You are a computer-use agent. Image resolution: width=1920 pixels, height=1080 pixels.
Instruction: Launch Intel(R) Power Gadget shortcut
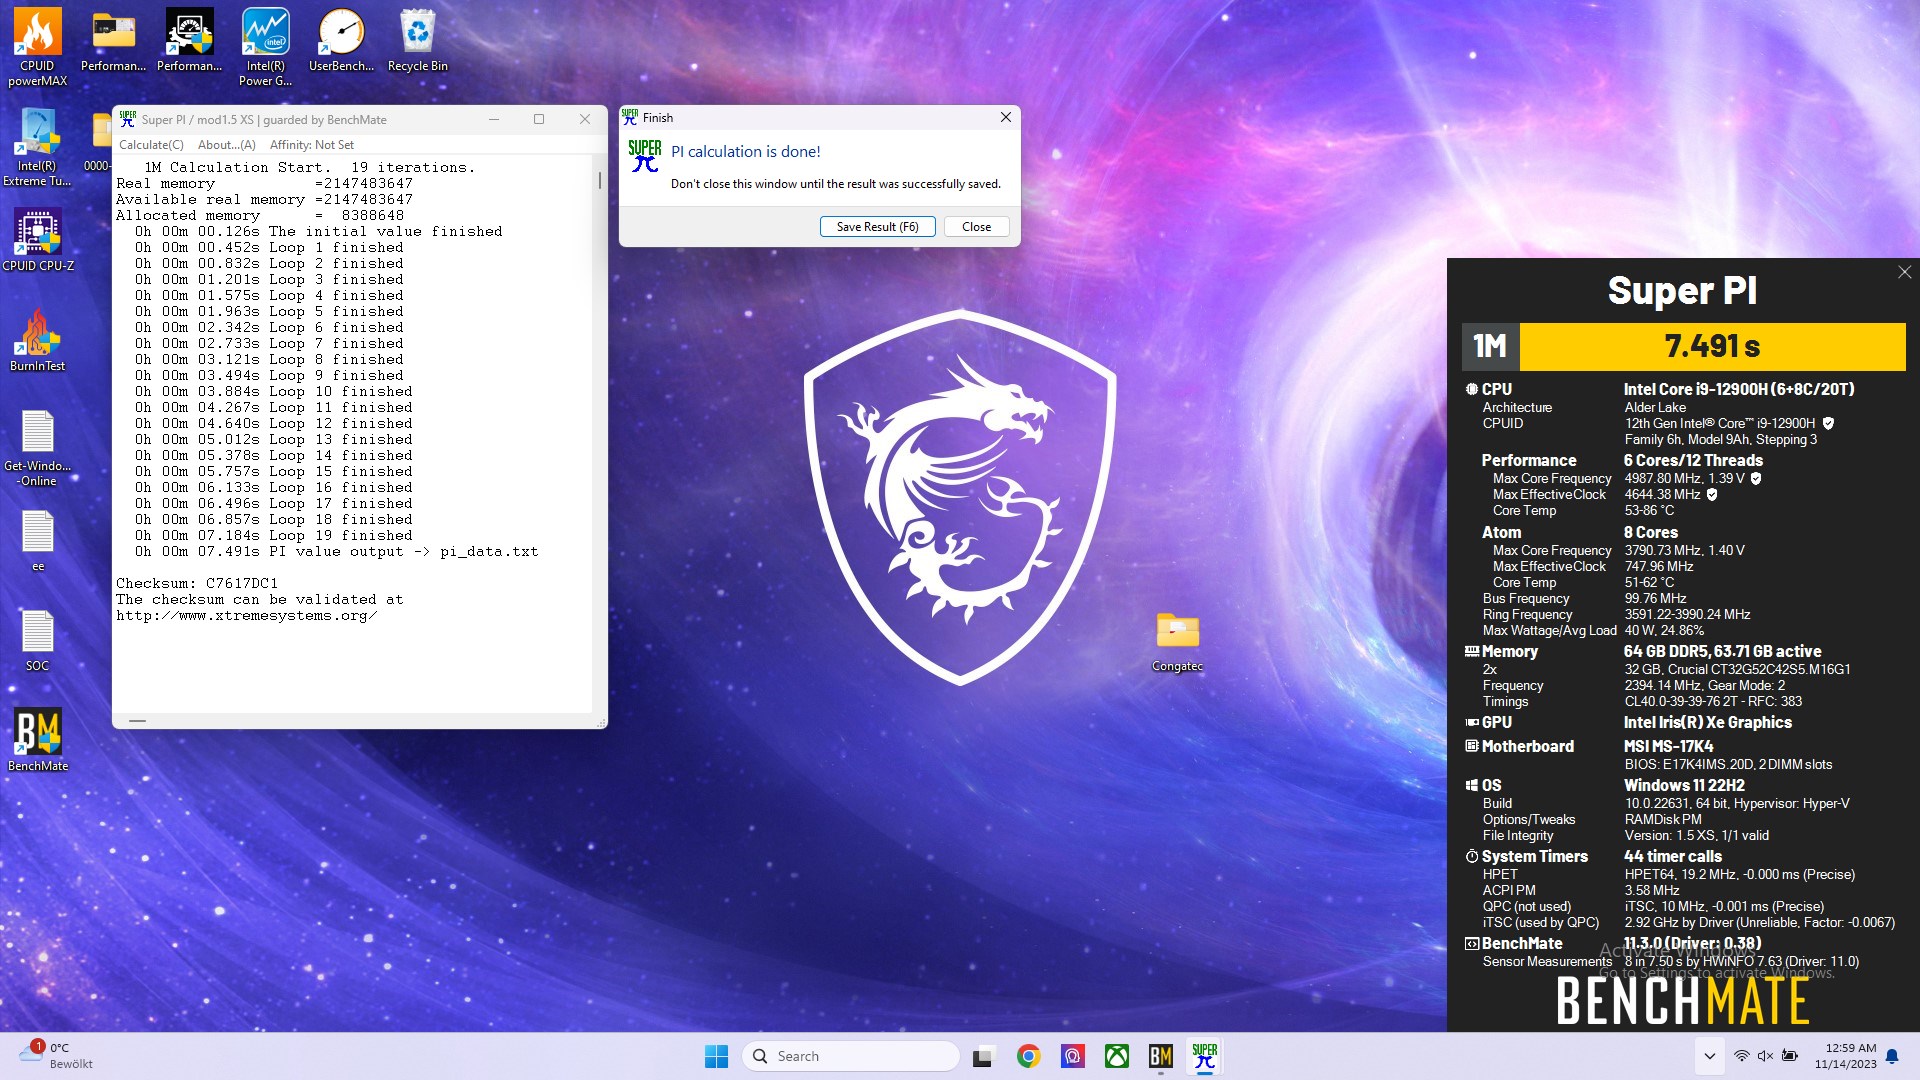coord(265,47)
